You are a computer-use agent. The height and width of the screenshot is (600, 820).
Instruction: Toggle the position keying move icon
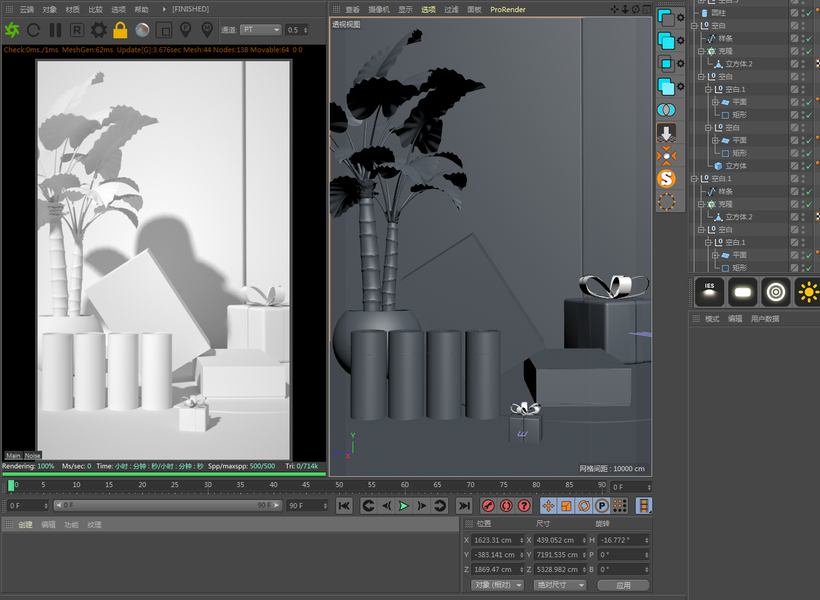(548, 506)
